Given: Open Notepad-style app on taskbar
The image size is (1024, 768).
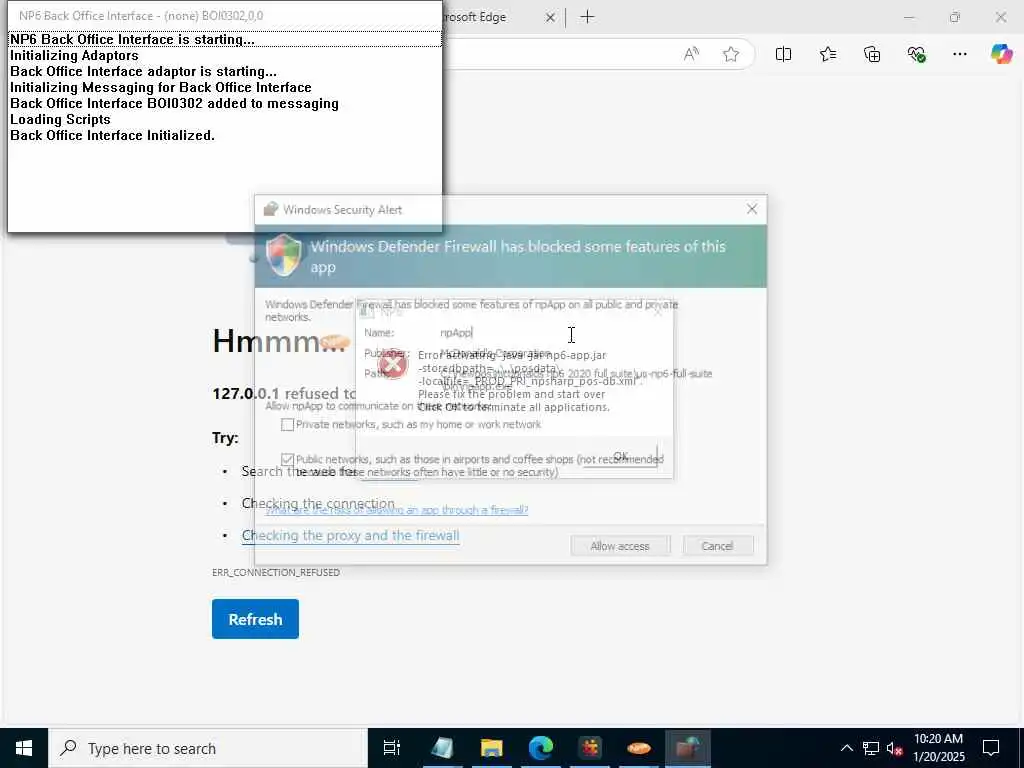Looking at the screenshot, I should tap(442, 748).
